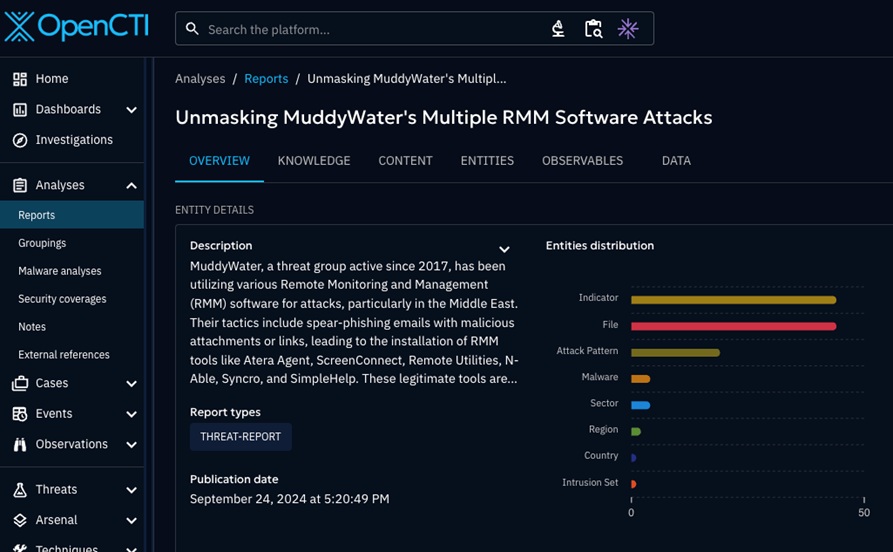Switch to the Content tab
This screenshot has height=552, width=893.
tap(405, 161)
